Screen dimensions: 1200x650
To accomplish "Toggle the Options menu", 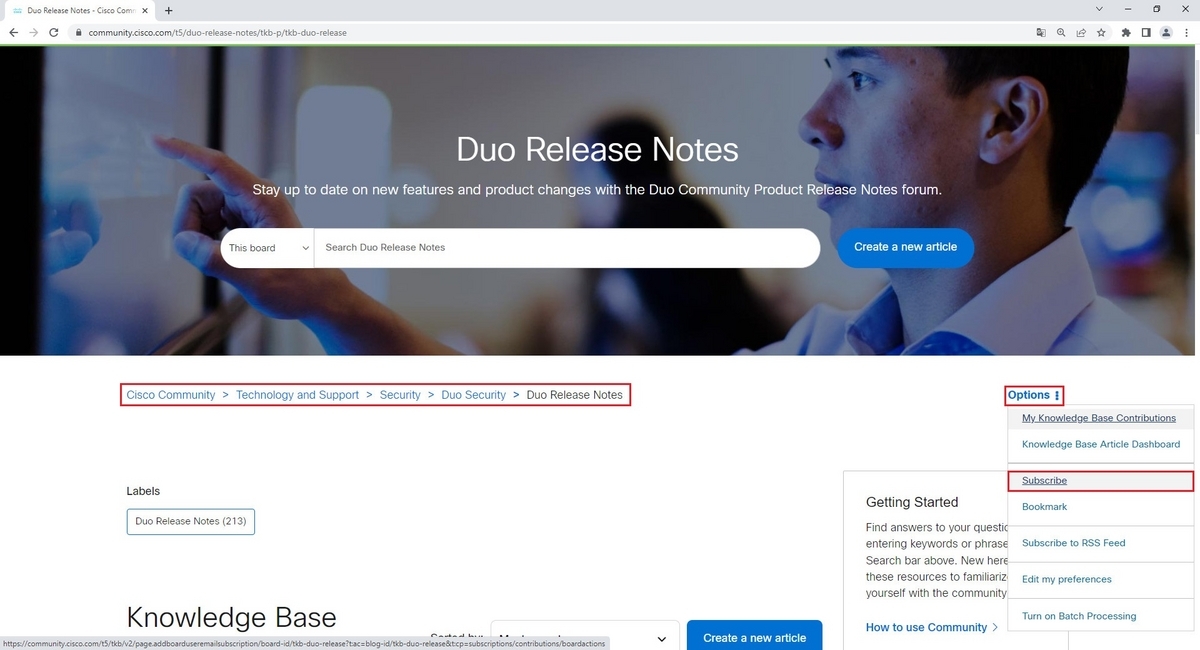I will click(1034, 395).
